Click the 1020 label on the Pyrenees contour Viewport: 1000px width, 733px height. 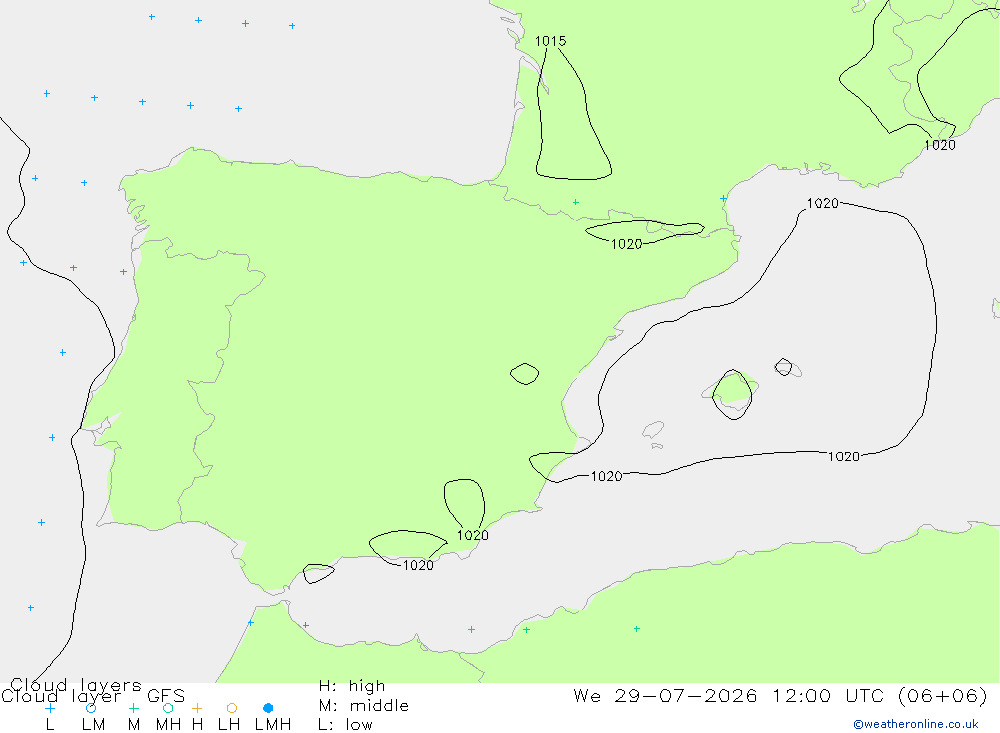tap(626, 244)
